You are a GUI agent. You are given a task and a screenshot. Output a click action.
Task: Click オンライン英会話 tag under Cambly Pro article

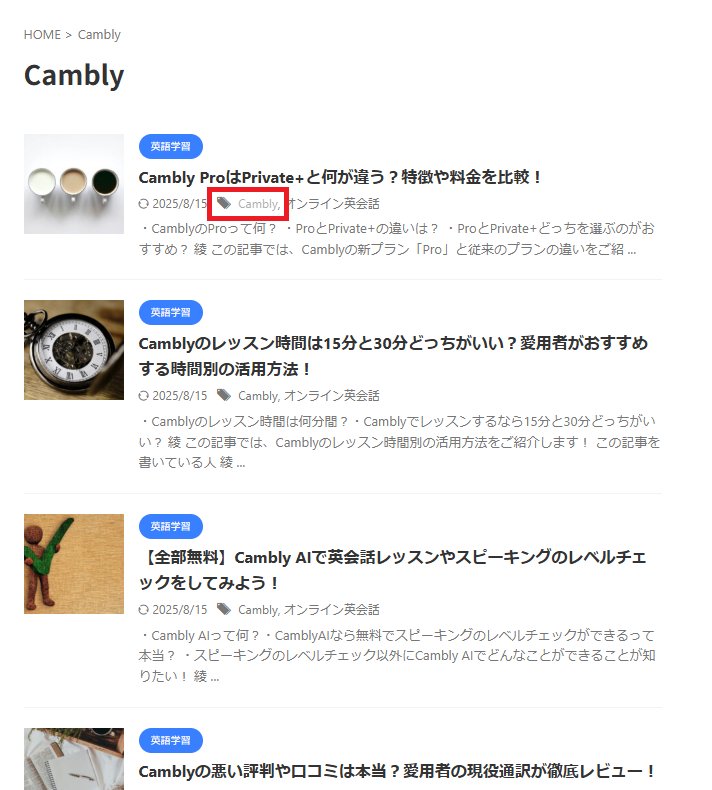(x=333, y=204)
